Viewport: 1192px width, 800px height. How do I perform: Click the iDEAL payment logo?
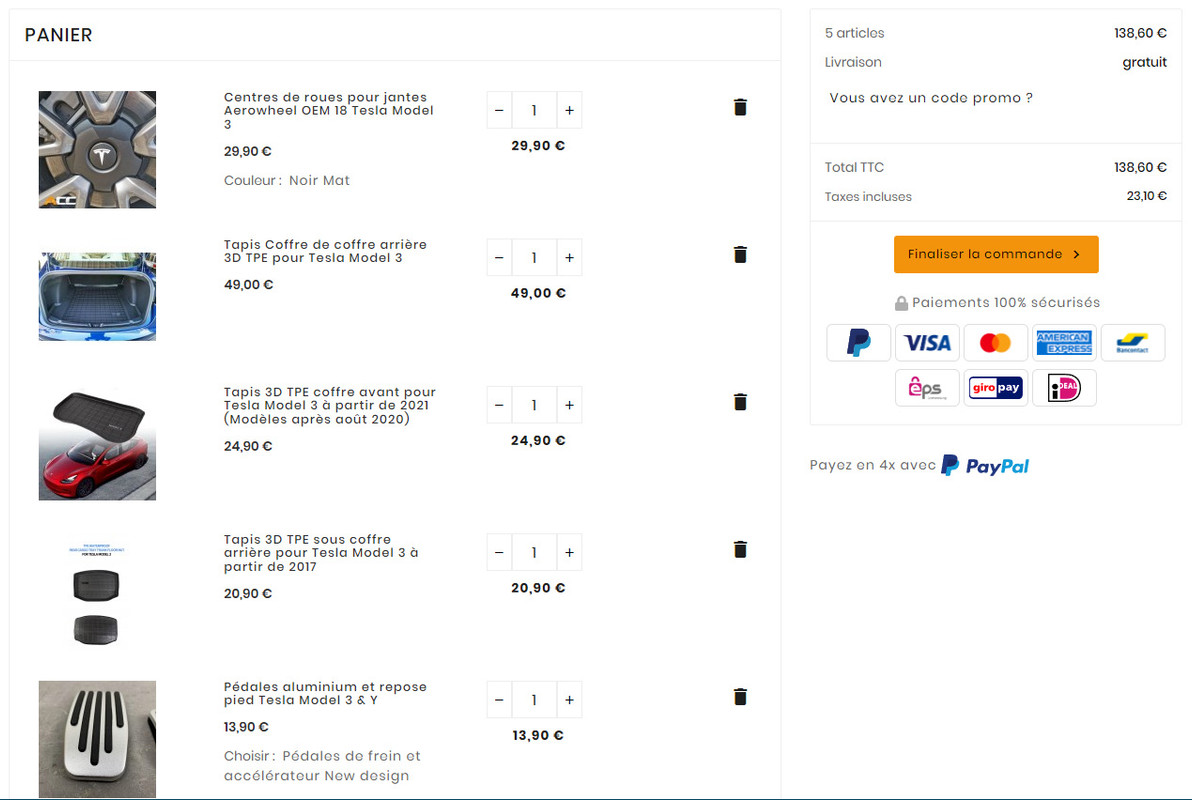[x=1064, y=388]
